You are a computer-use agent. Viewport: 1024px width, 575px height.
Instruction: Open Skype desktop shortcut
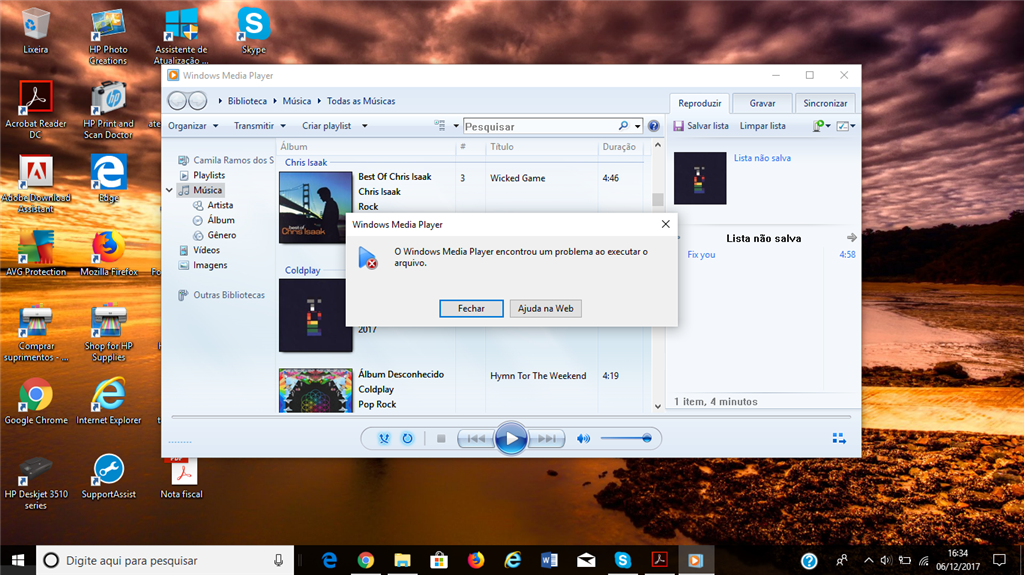pos(253,31)
